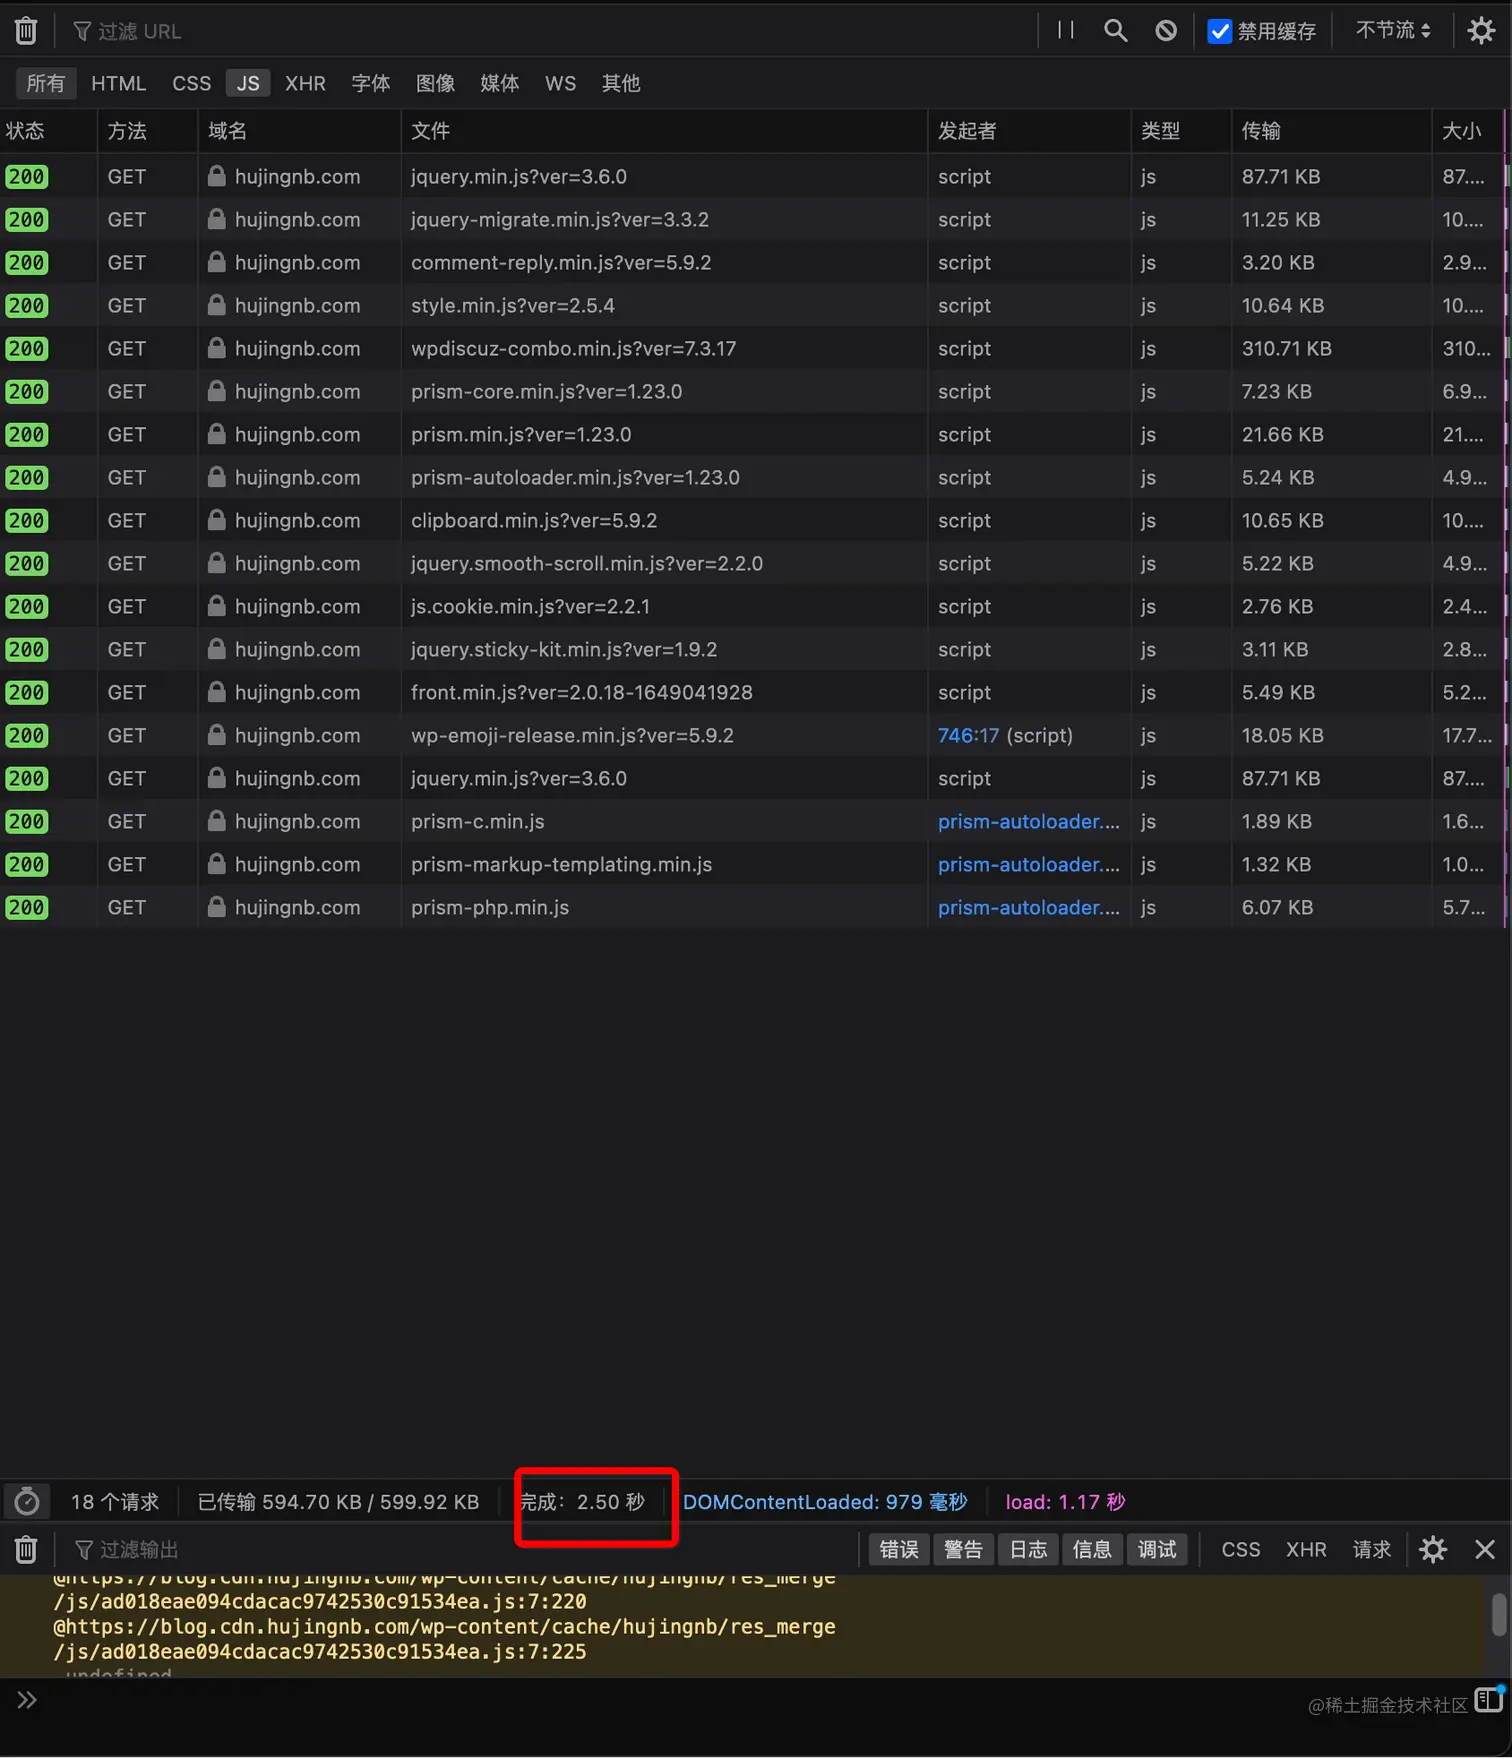Sort by the 文件 column header
Image resolution: width=1512 pixels, height=1759 pixels.
tap(664, 131)
